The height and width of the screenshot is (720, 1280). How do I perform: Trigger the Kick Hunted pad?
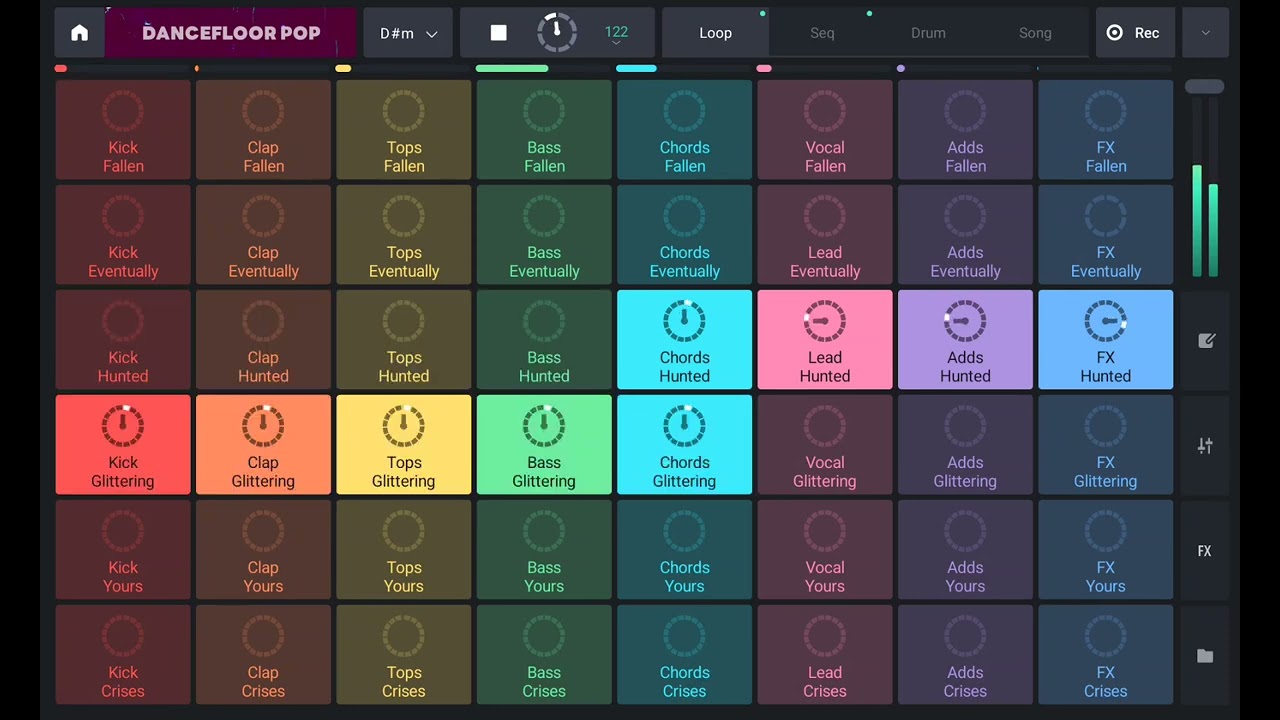click(123, 340)
